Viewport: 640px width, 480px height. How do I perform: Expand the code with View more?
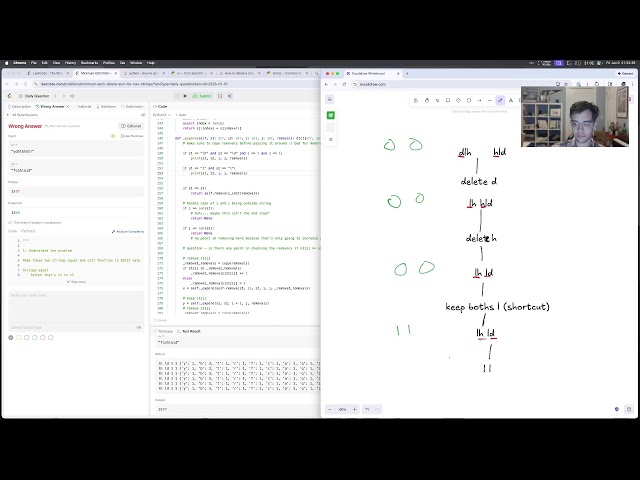click(x=77, y=282)
